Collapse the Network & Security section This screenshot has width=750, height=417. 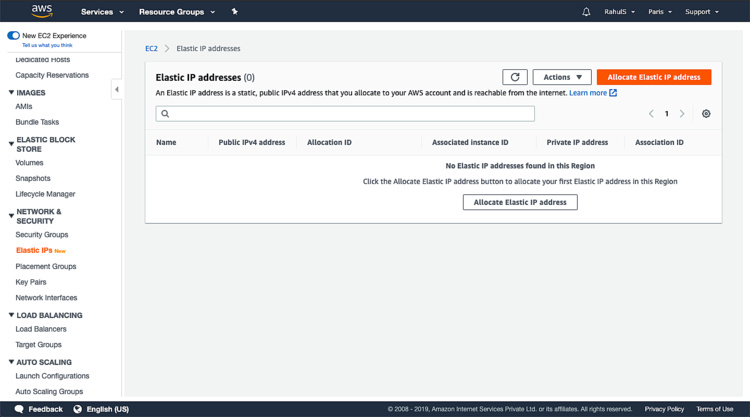coord(11,212)
